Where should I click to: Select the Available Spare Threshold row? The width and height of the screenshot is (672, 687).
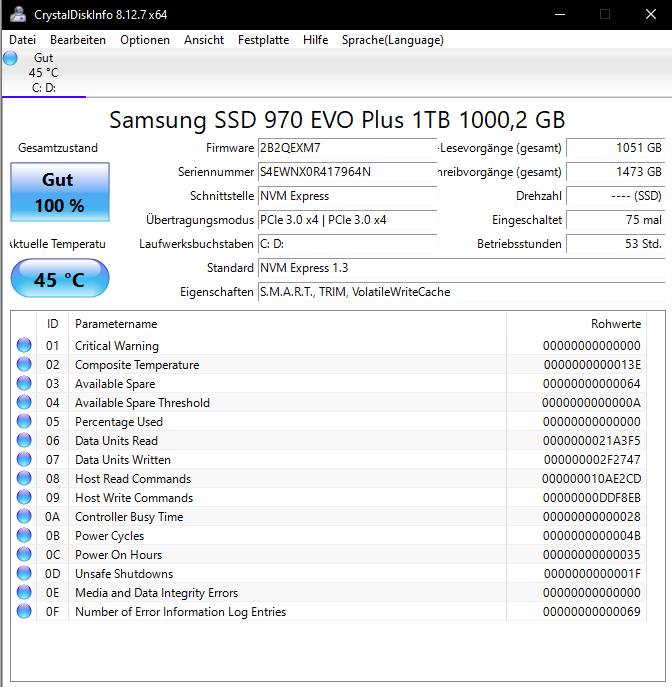(329, 402)
